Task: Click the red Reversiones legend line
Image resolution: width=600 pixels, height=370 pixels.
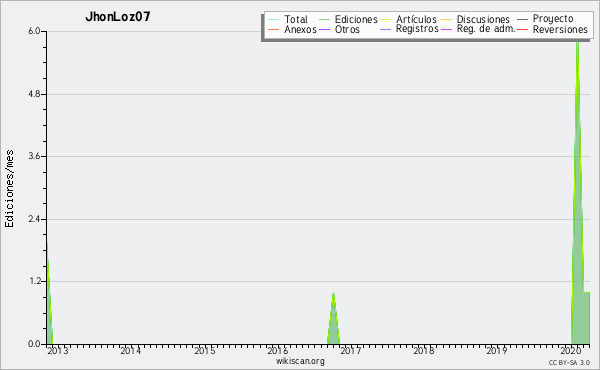Action: tap(522, 30)
